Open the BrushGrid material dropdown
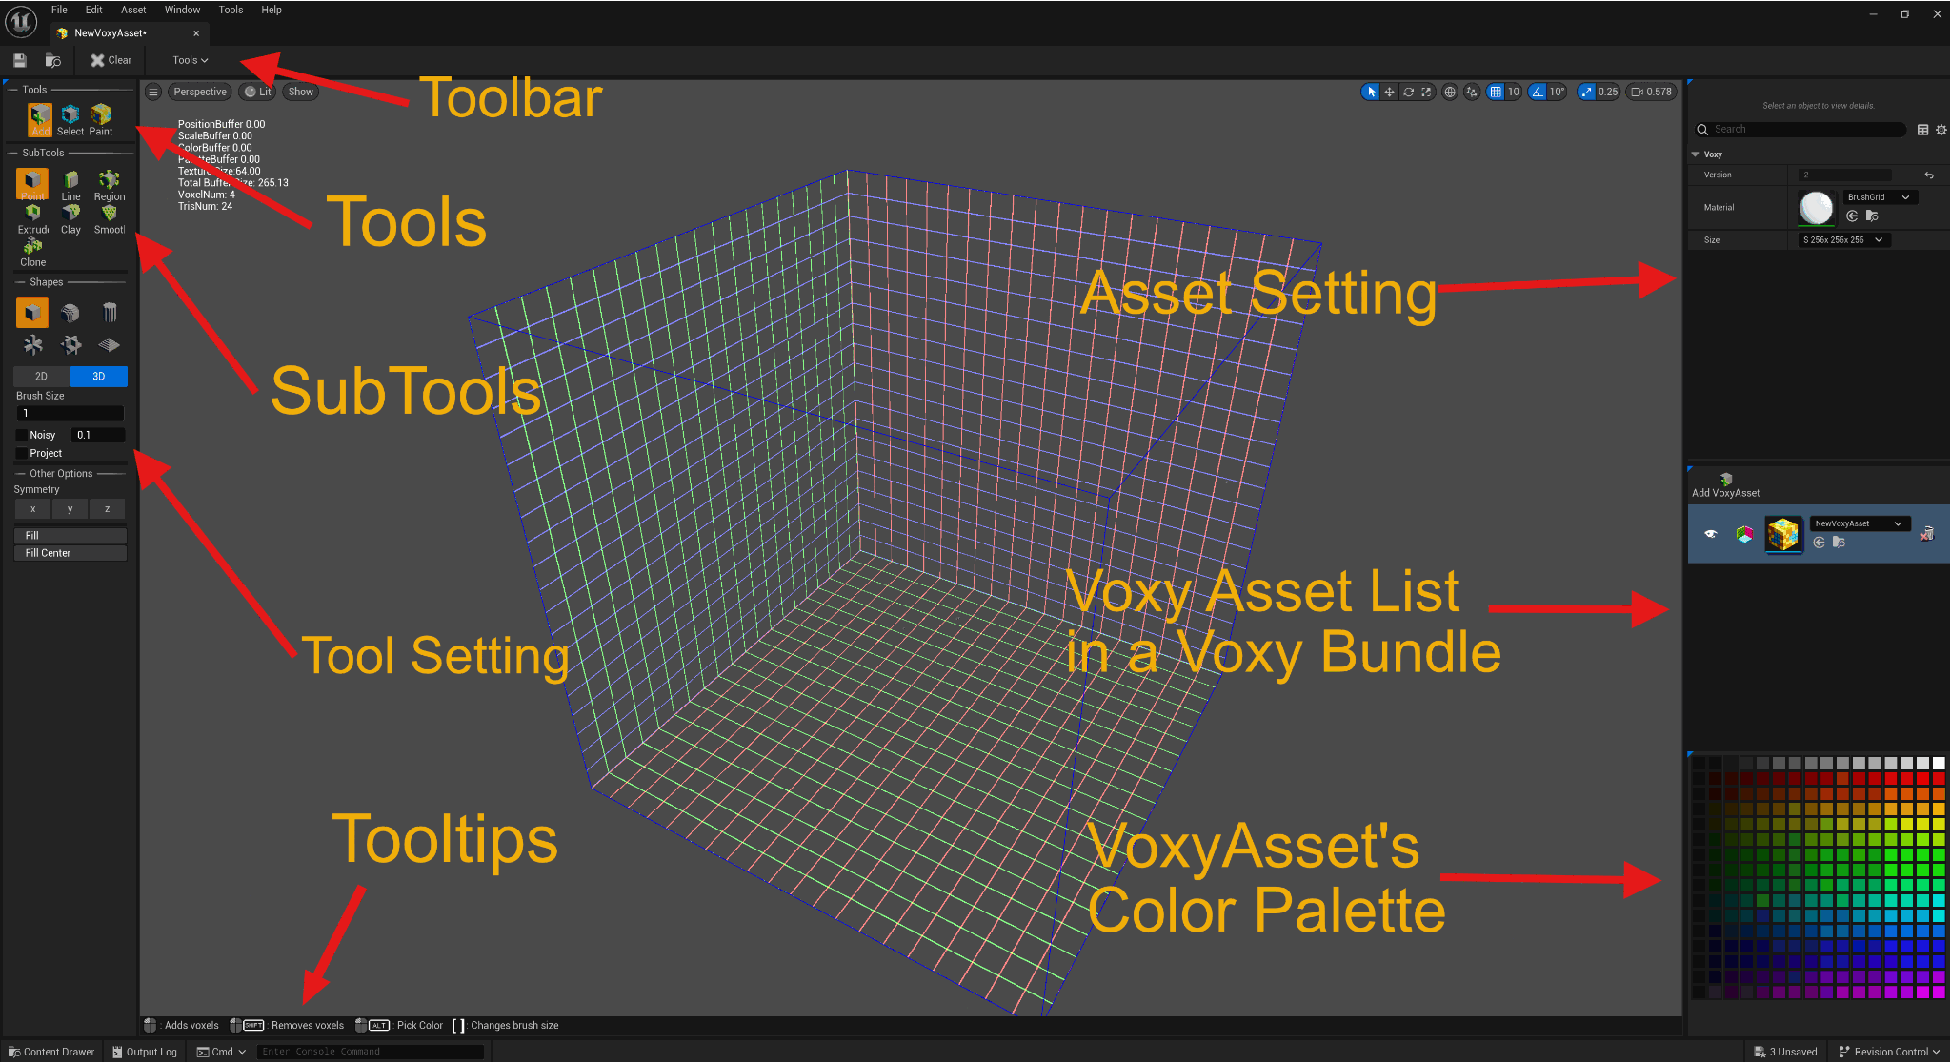The width and height of the screenshot is (1950, 1062). 1879,197
